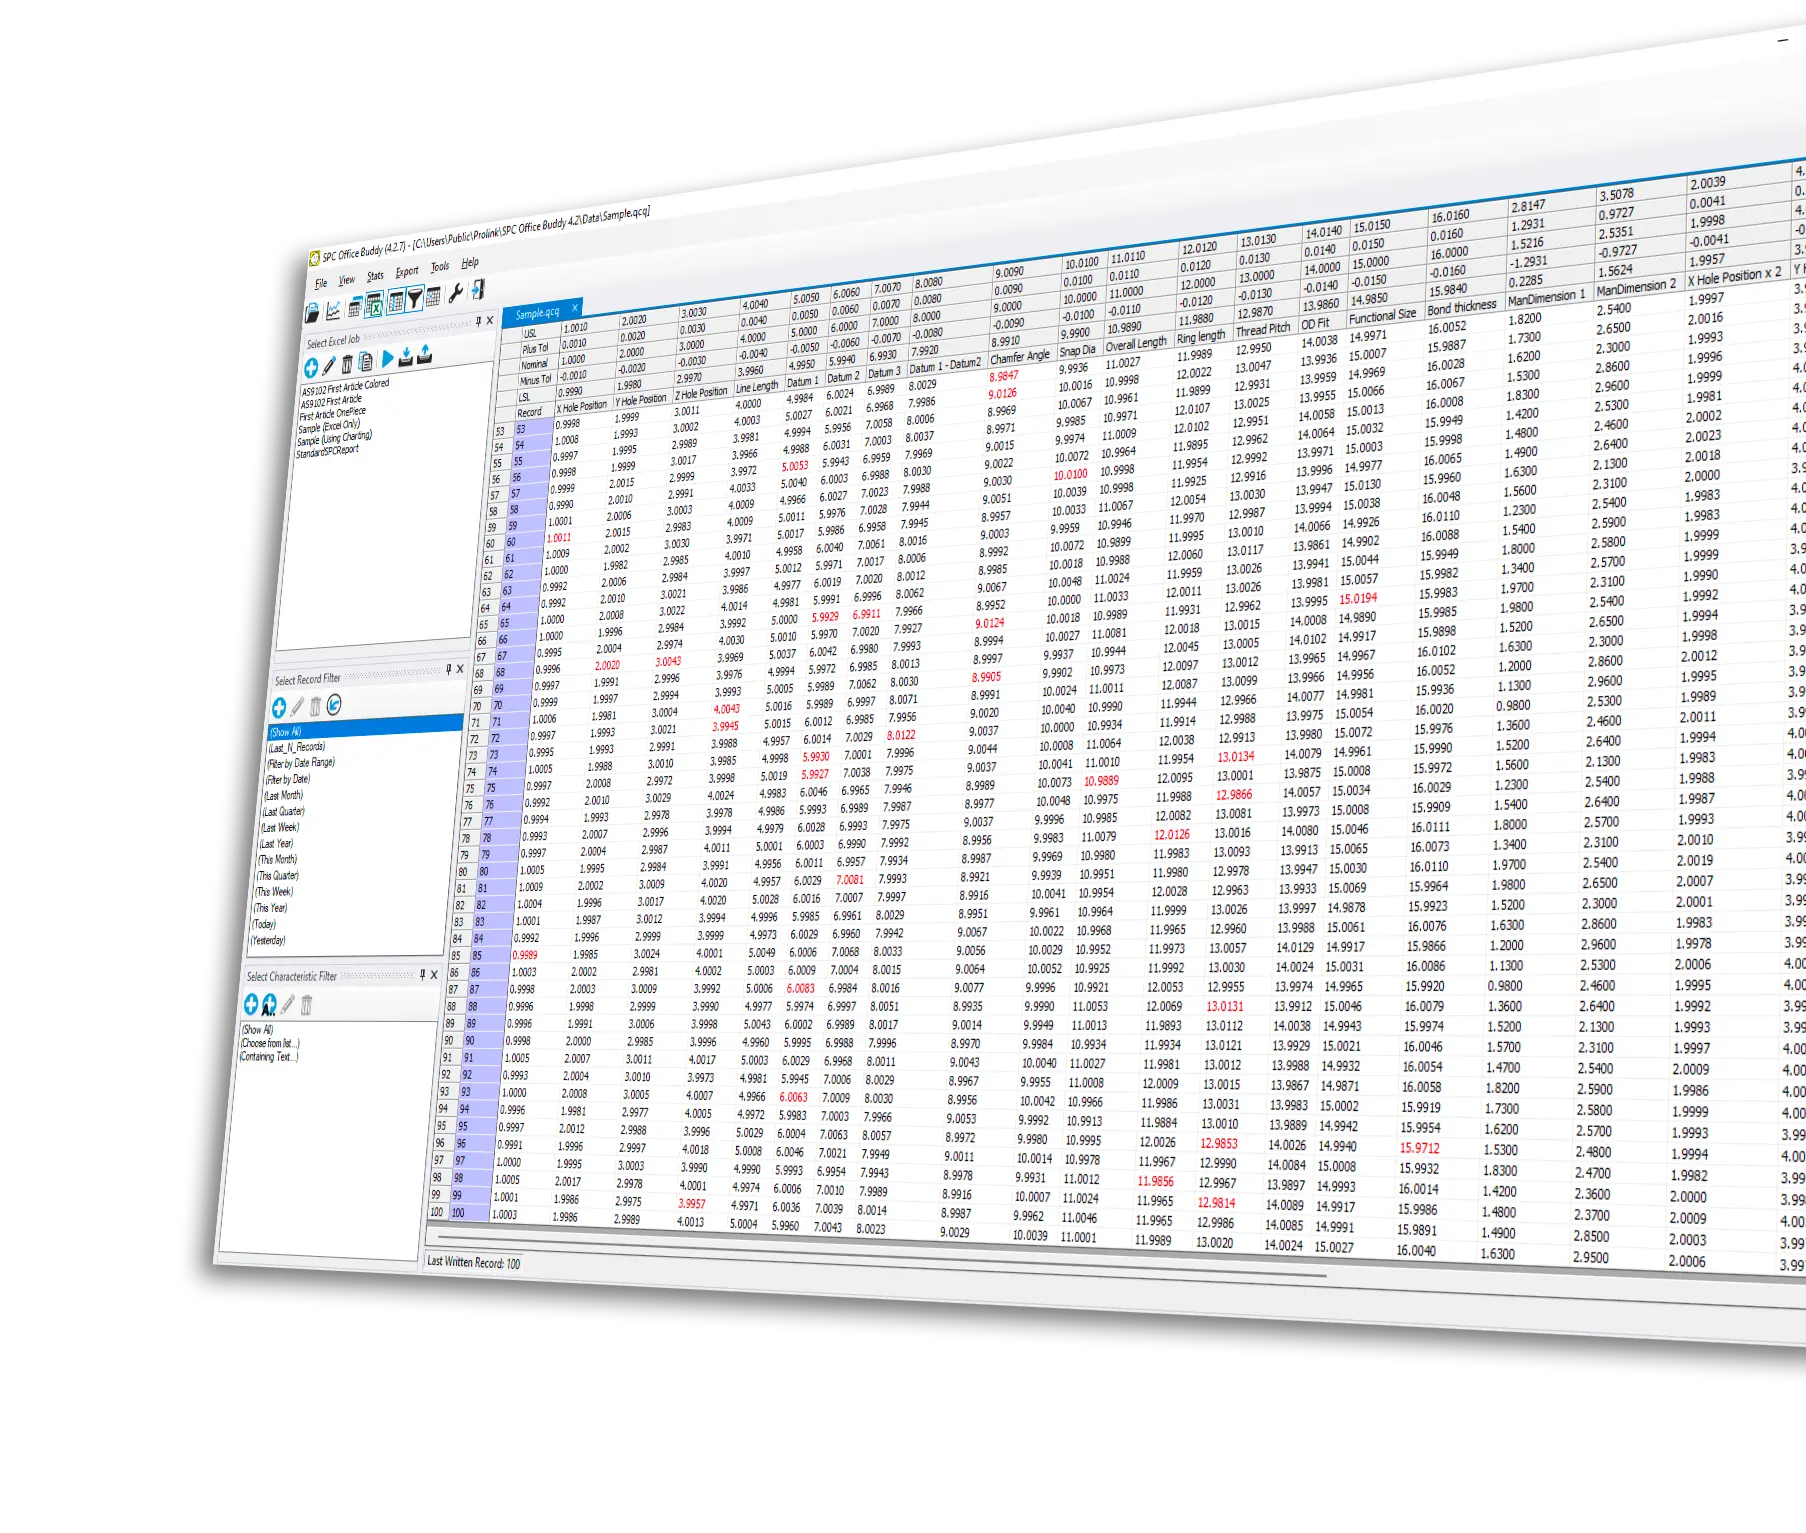The width and height of the screenshot is (1806, 1533).
Task: Close the Sample.qcq tab
Action: point(575,308)
